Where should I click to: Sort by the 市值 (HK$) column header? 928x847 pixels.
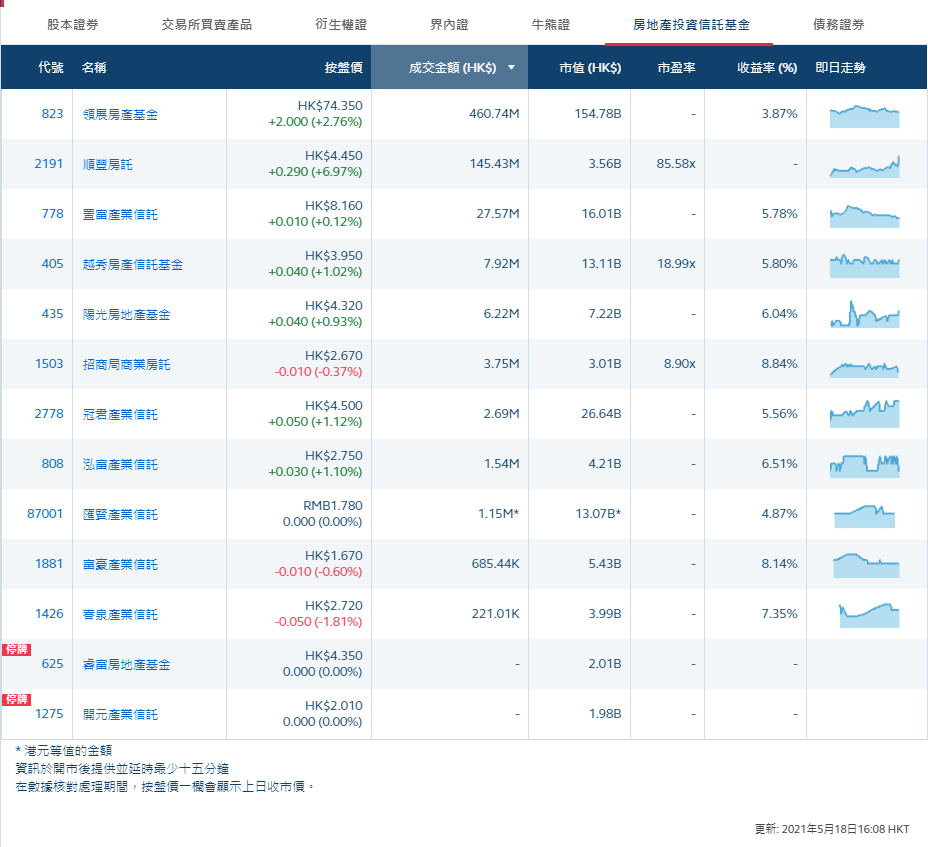point(589,68)
